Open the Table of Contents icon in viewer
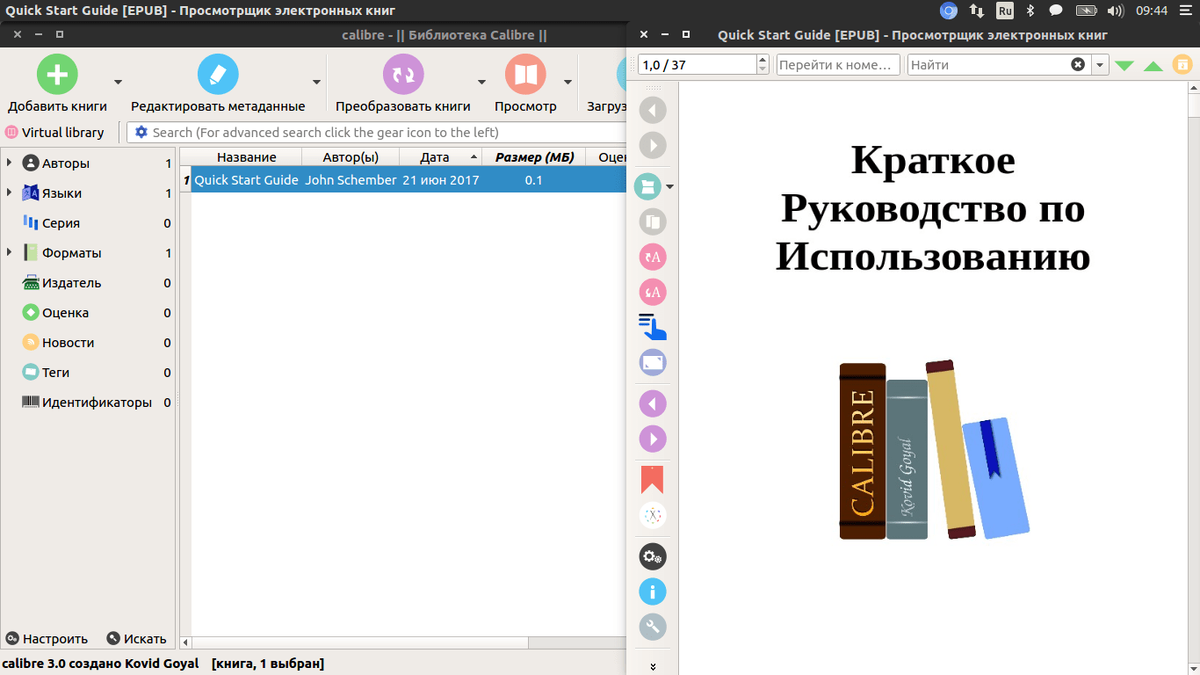1200x675 pixels. click(x=653, y=327)
